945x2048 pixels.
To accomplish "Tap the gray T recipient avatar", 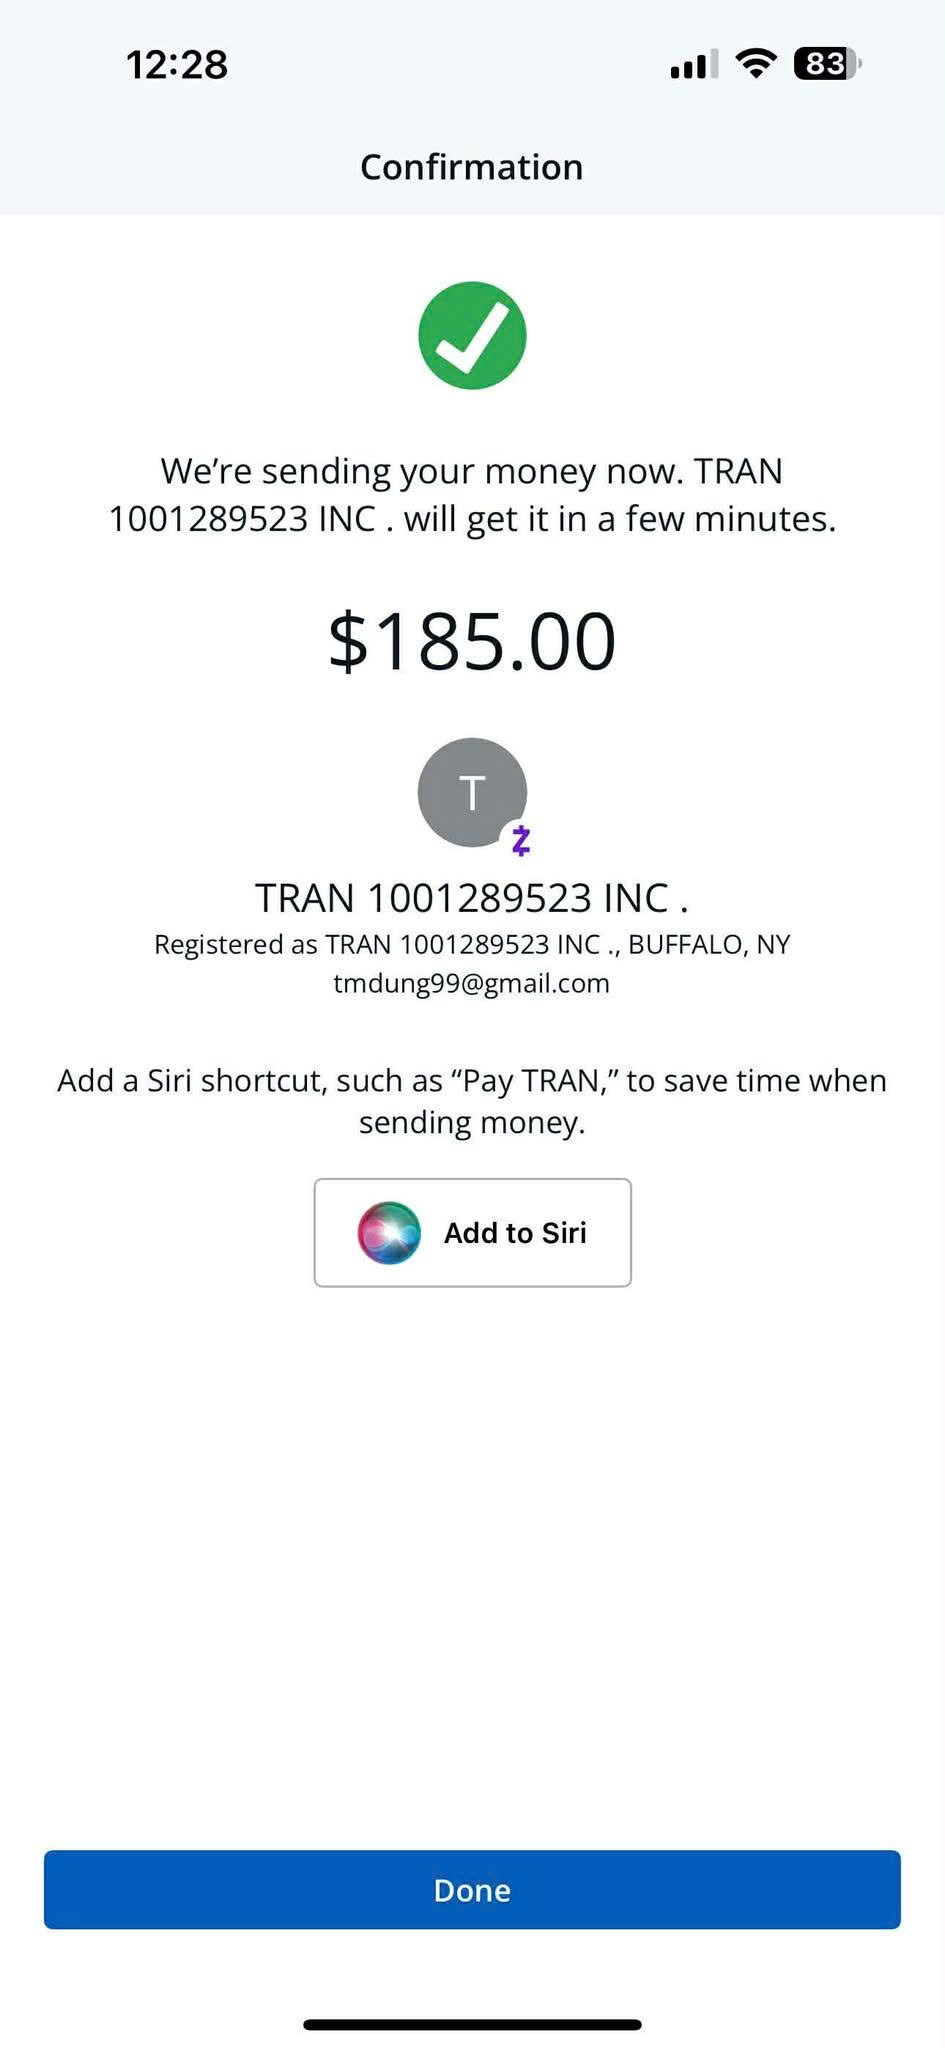I will tap(470, 791).
